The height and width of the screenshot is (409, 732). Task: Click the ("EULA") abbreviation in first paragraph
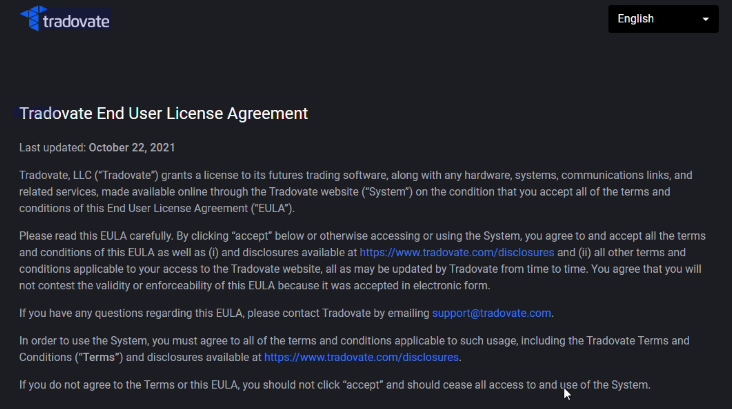point(272,208)
